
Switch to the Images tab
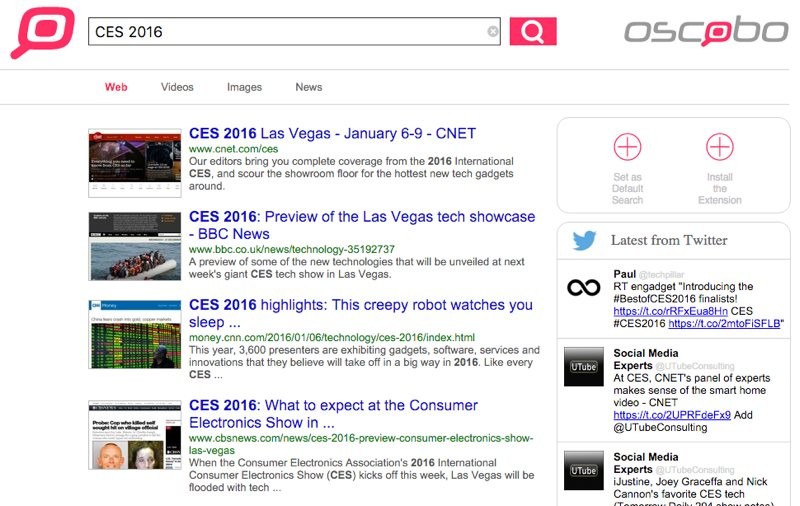[x=244, y=87]
